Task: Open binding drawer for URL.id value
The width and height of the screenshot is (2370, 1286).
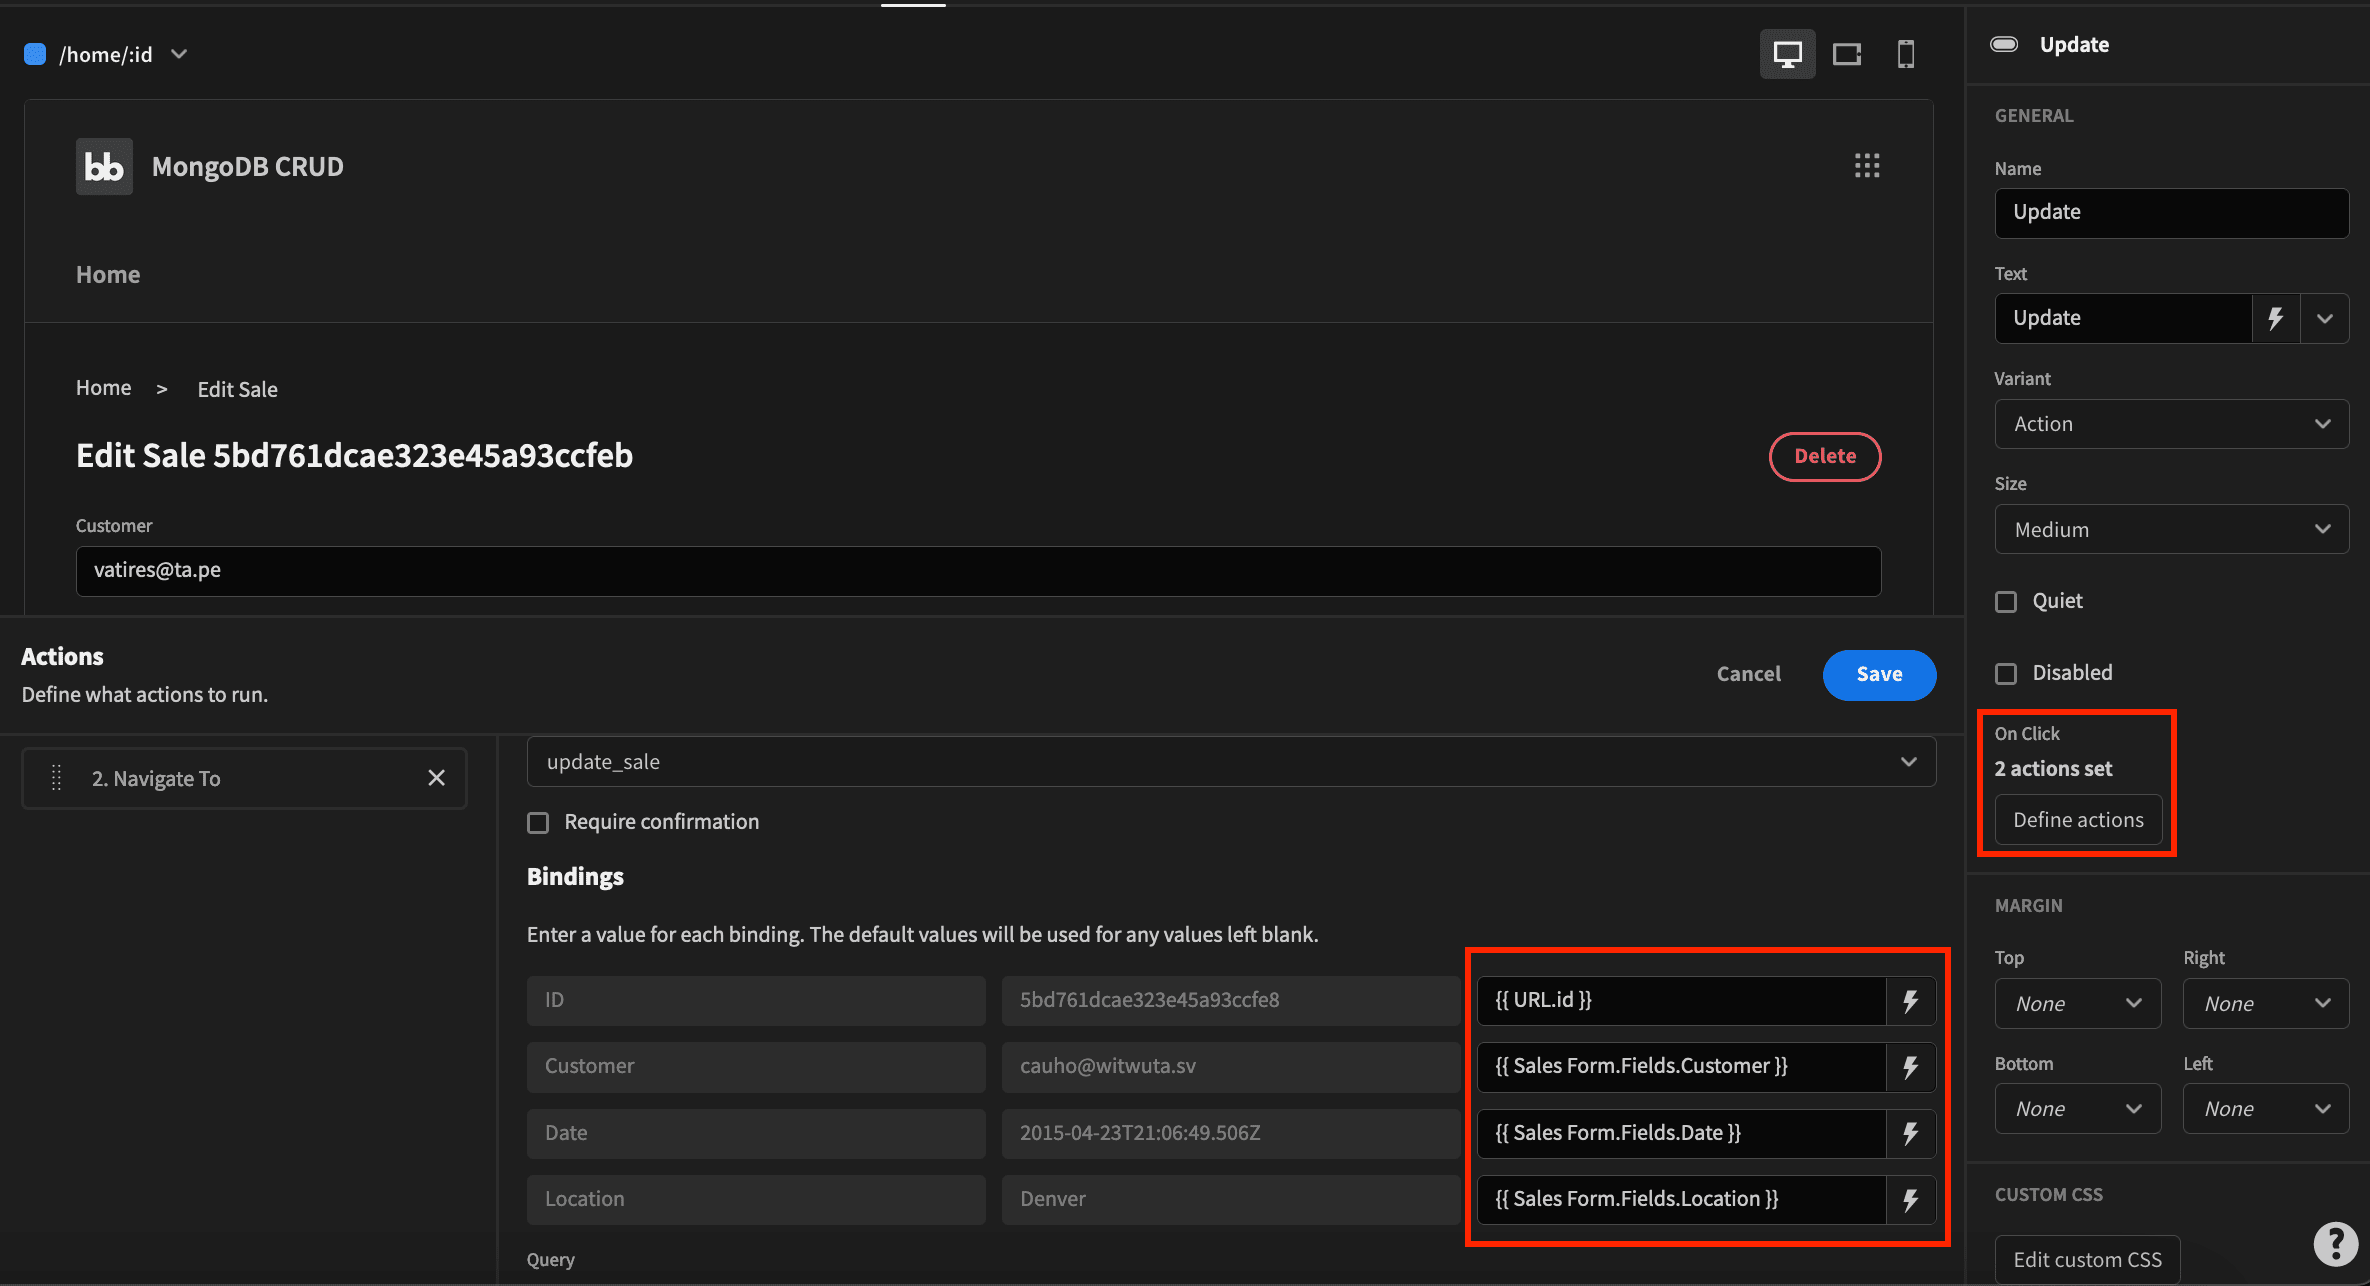Action: coord(1910,1001)
